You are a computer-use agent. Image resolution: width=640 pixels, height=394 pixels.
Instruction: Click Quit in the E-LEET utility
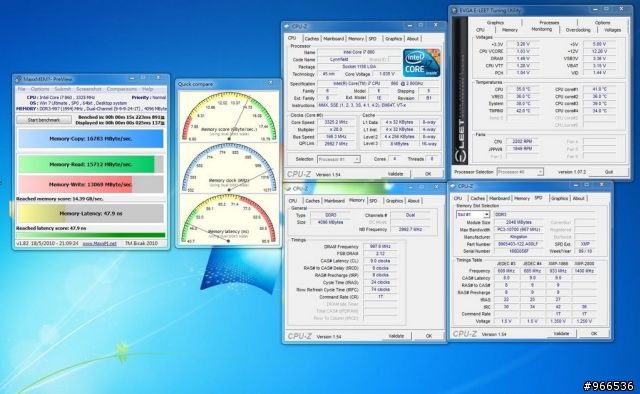tap(609, 172)
